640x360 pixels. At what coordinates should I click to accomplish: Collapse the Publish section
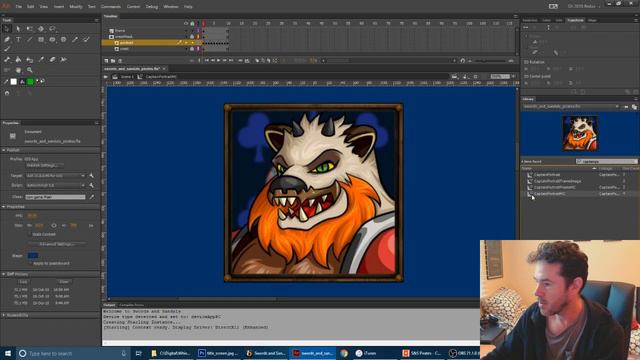4,150
